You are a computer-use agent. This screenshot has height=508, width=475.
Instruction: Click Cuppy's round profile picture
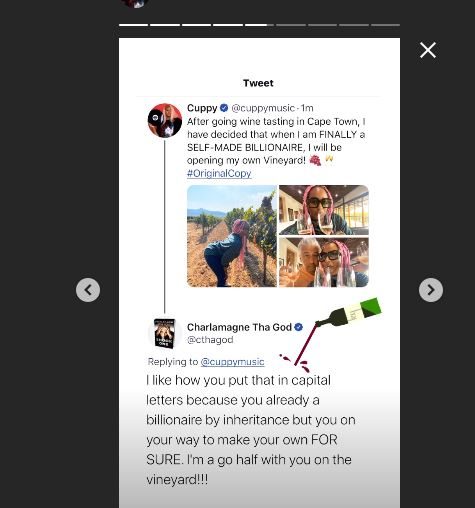pyautogui.click(x=165, y=120)
